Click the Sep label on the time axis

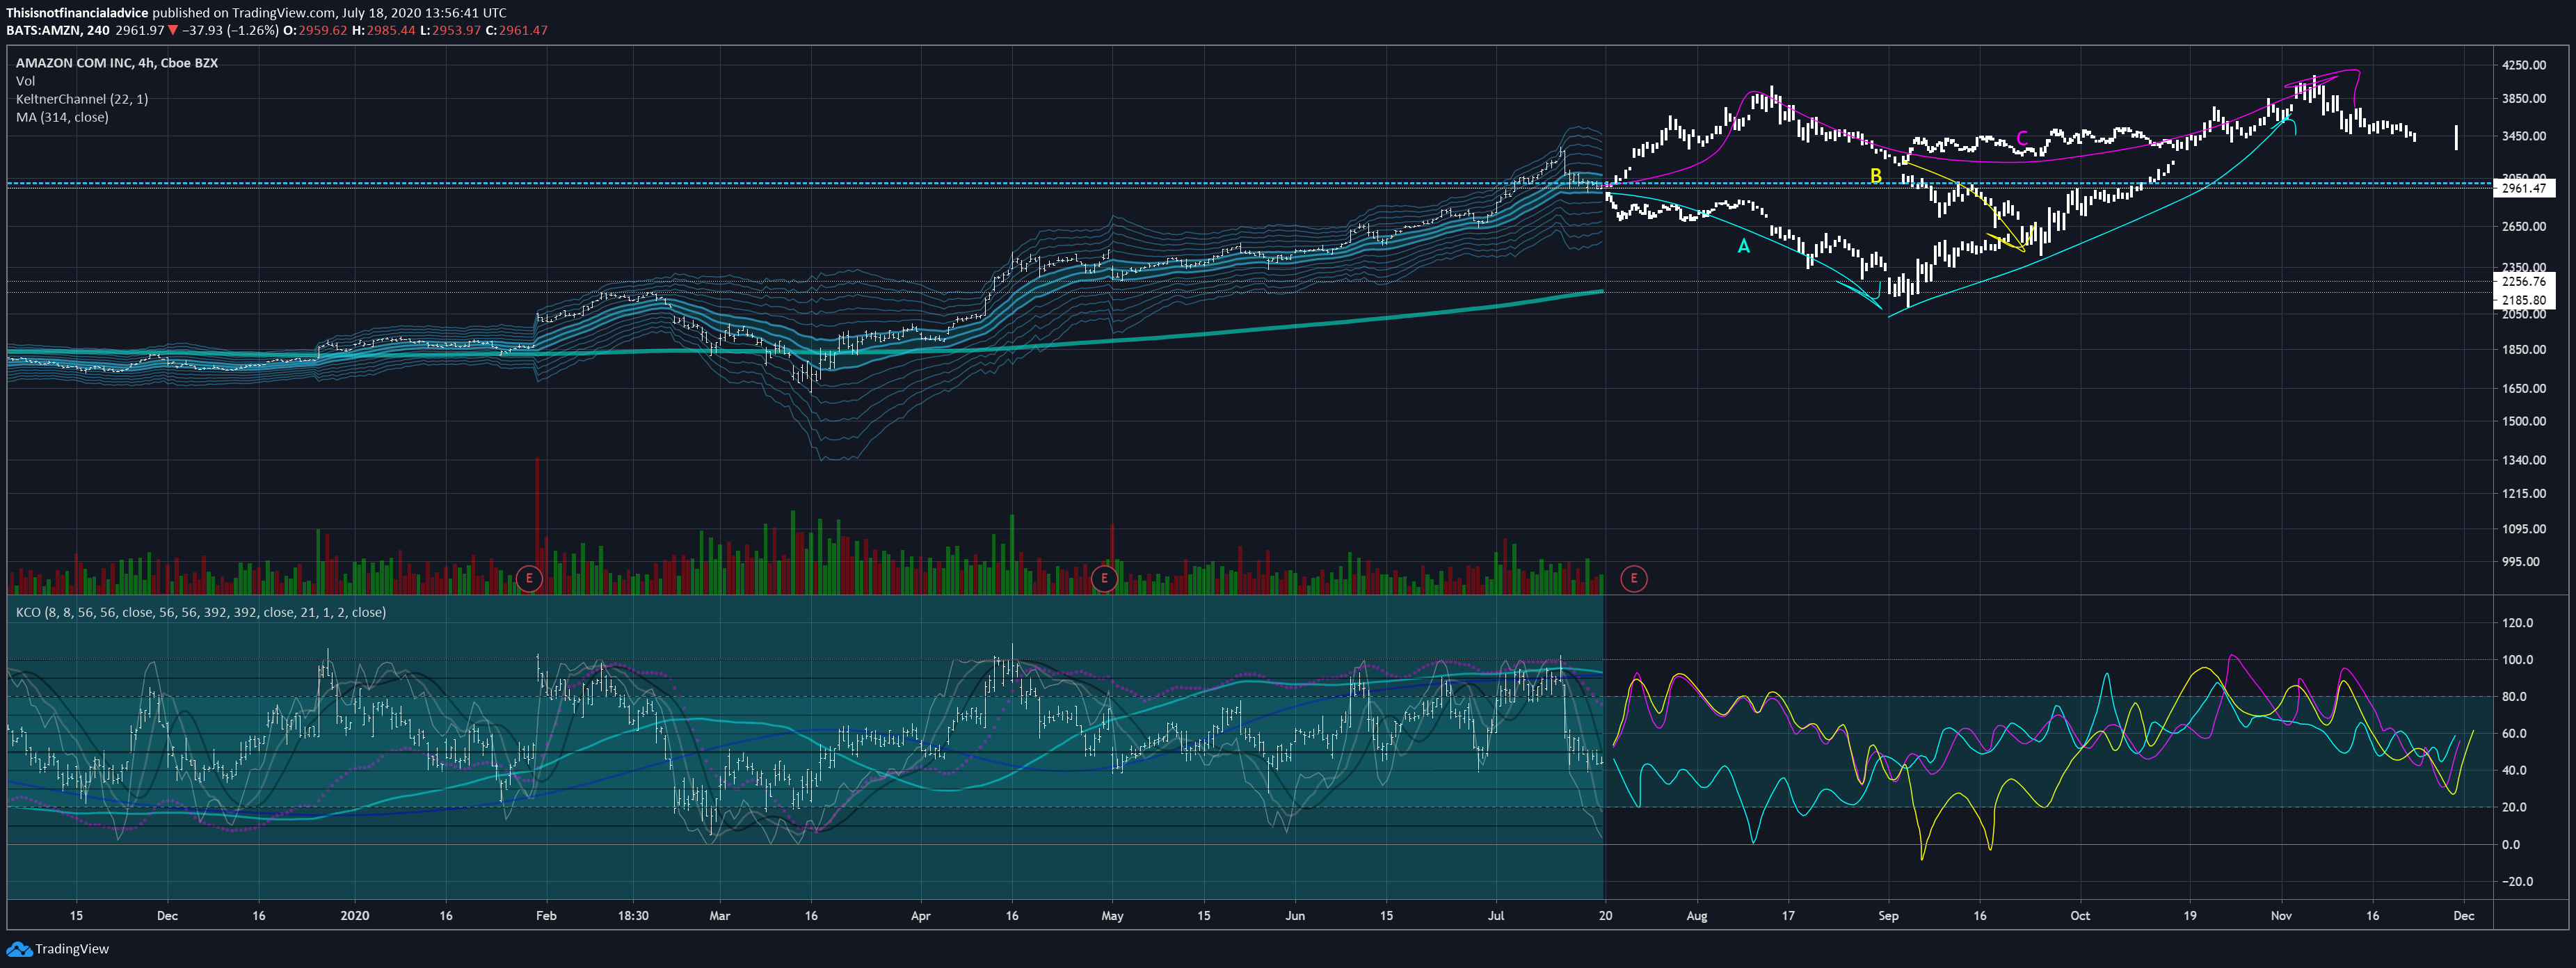click(x=1888, y=916)
